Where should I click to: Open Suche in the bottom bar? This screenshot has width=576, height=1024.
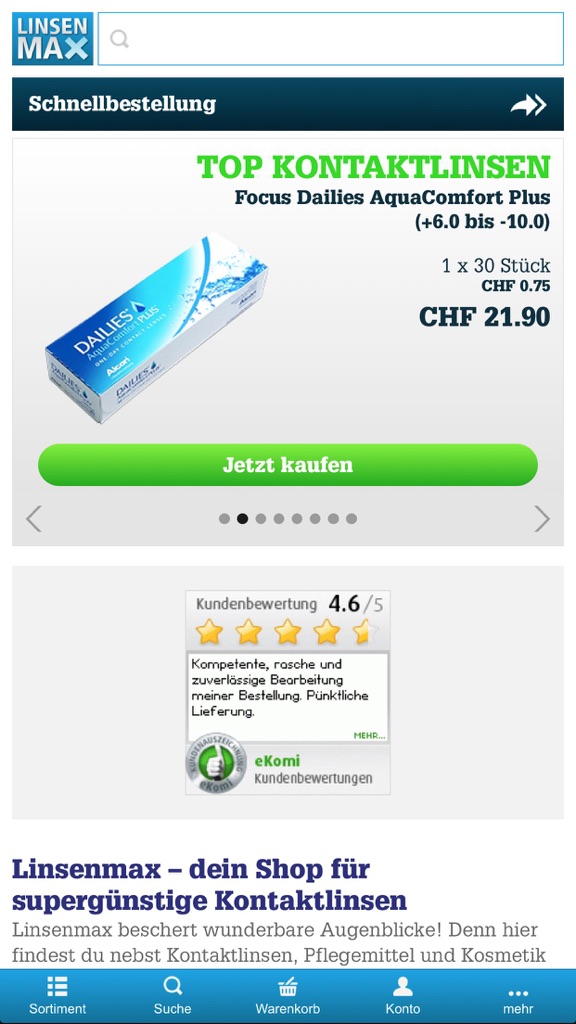pos(172,995)
